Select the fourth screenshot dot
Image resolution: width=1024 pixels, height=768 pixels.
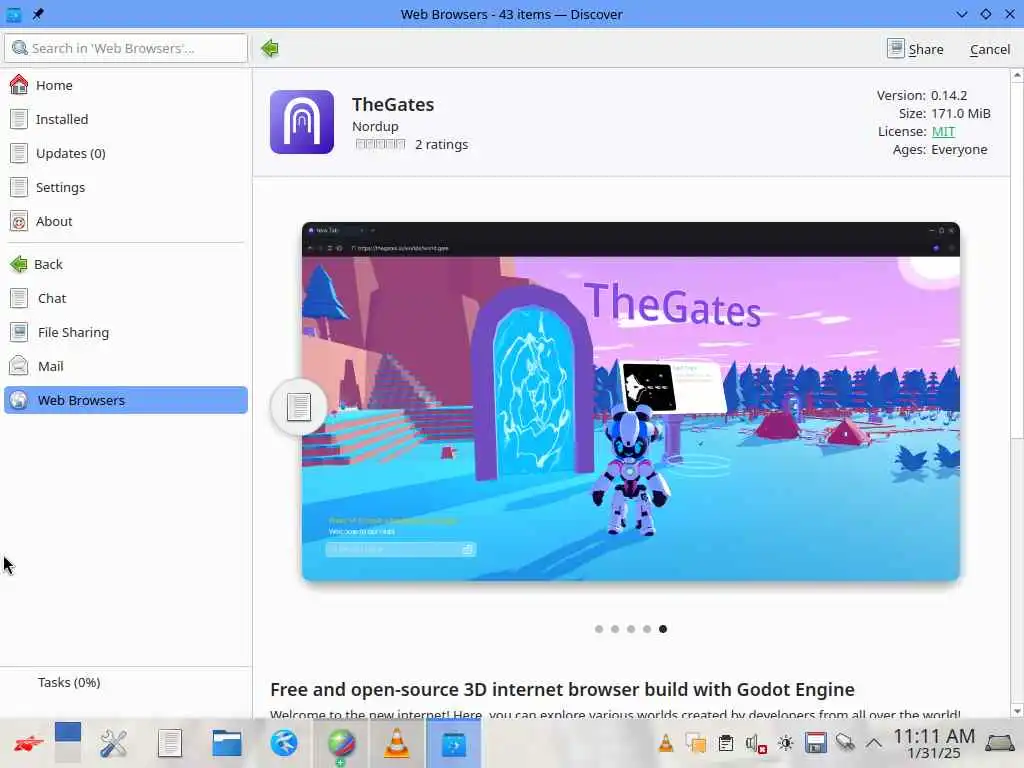[647, 629]
